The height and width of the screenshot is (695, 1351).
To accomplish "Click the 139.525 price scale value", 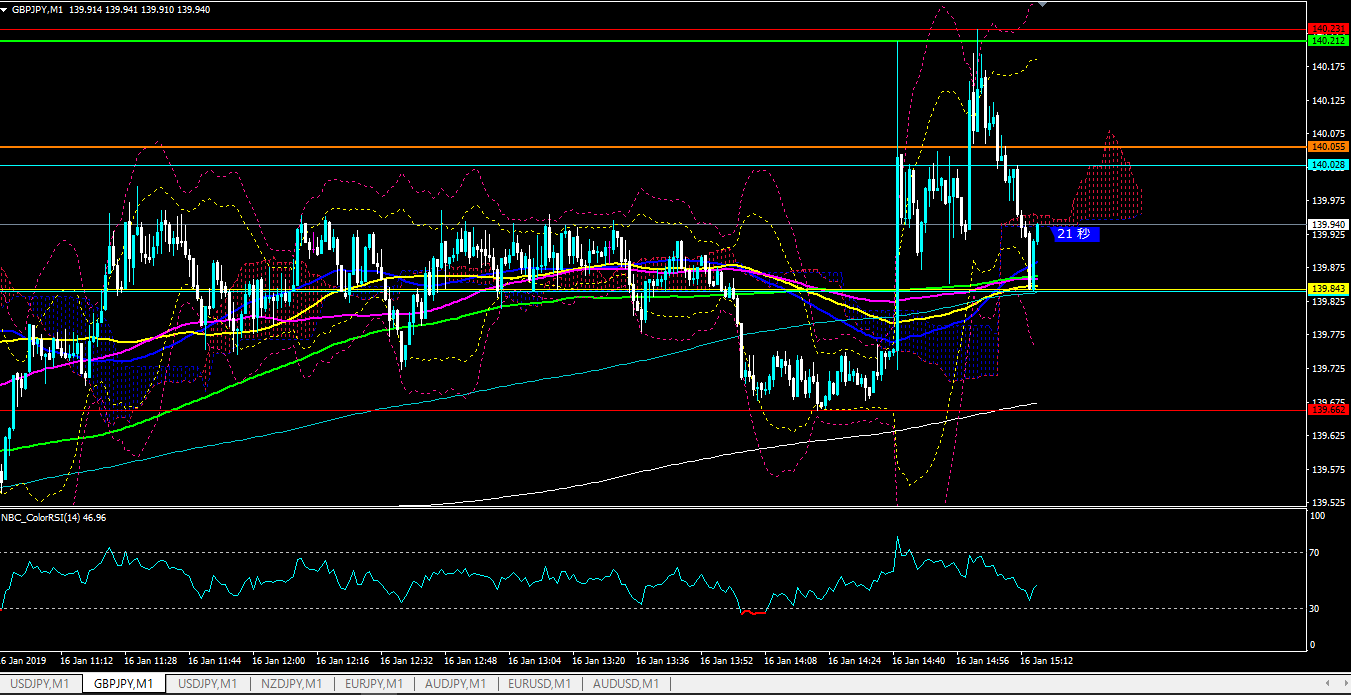I will point(1328,503).
